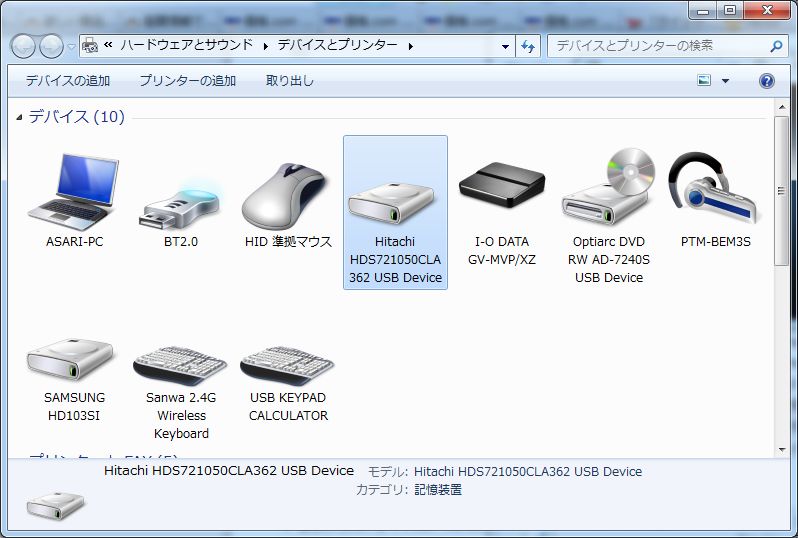Viewport: 798px width, 538px height.
Task: Click プリンターの追加 toolbar command
Action: (x=188, y=80)
